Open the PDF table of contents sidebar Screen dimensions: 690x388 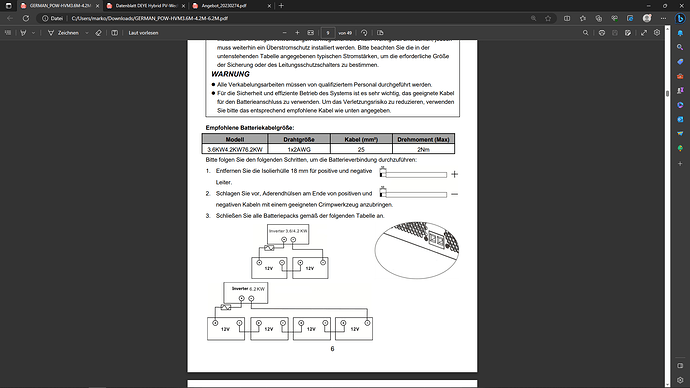tap(8, 33)
